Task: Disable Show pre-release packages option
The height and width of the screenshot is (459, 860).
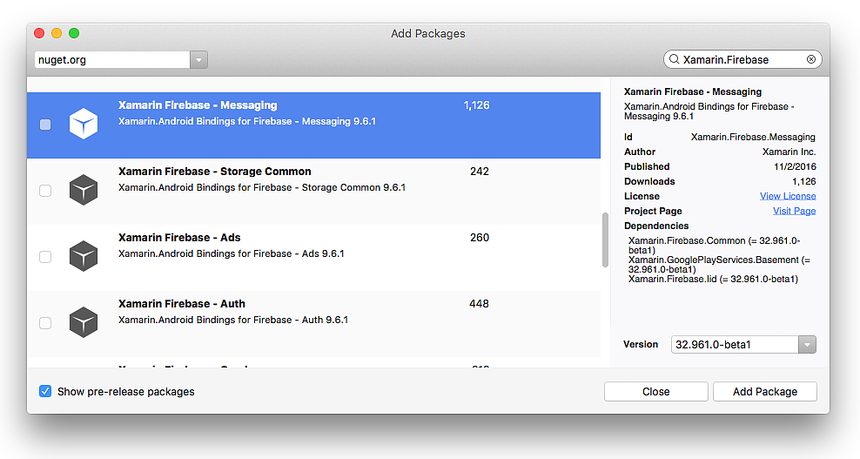Action: 45,391
